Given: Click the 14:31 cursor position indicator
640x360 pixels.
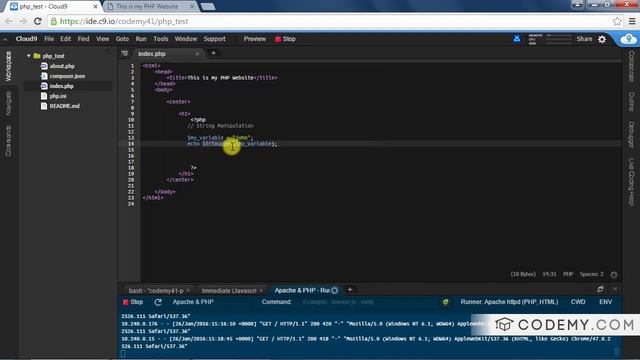Looking at the screenshot, I should click(549, 274).
